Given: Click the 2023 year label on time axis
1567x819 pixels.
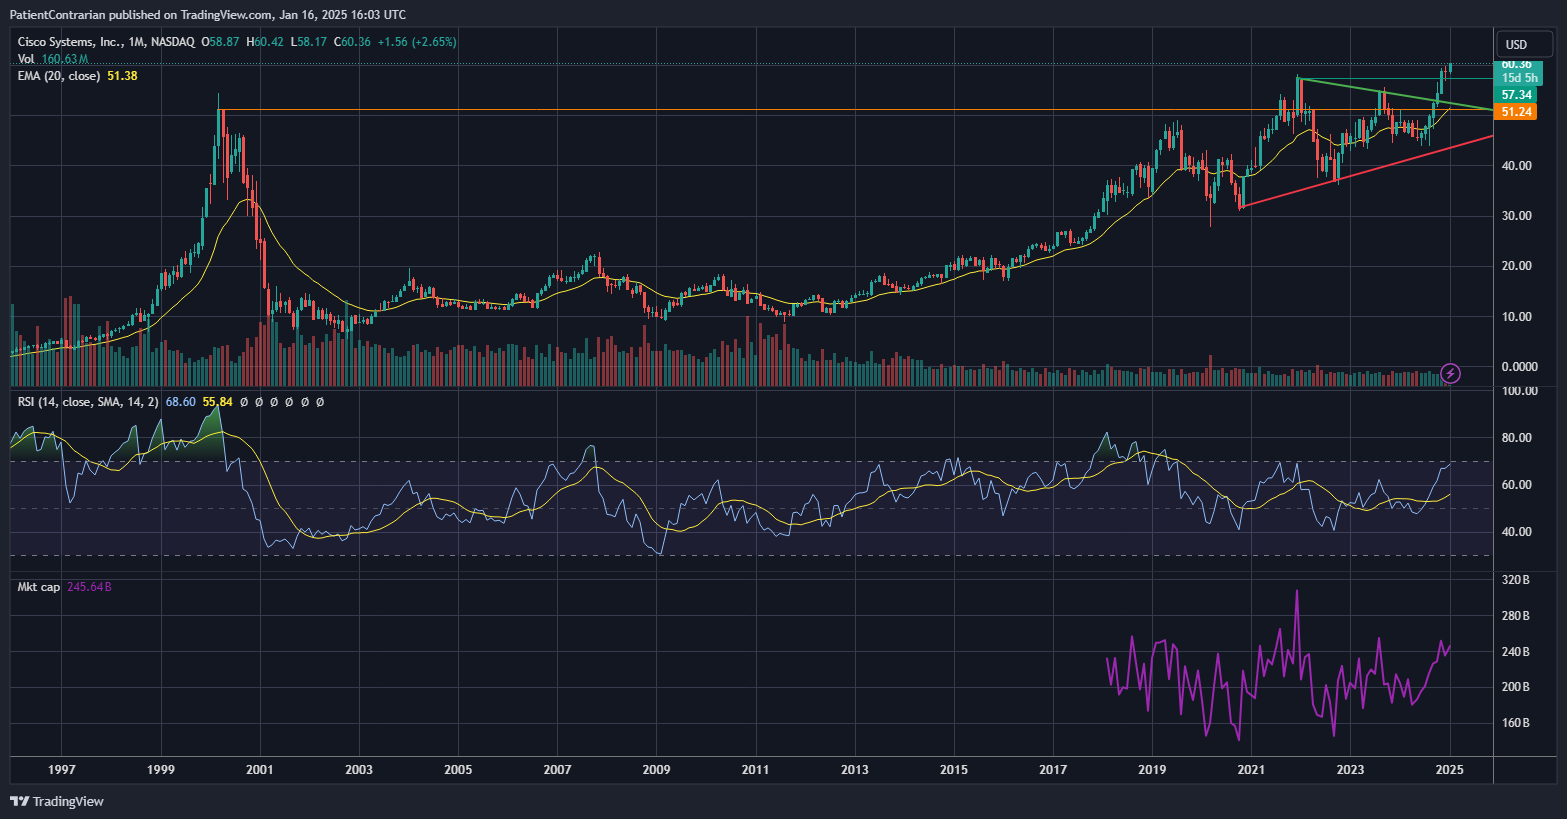Looking at the screenshot, I should click(1350, 769).
